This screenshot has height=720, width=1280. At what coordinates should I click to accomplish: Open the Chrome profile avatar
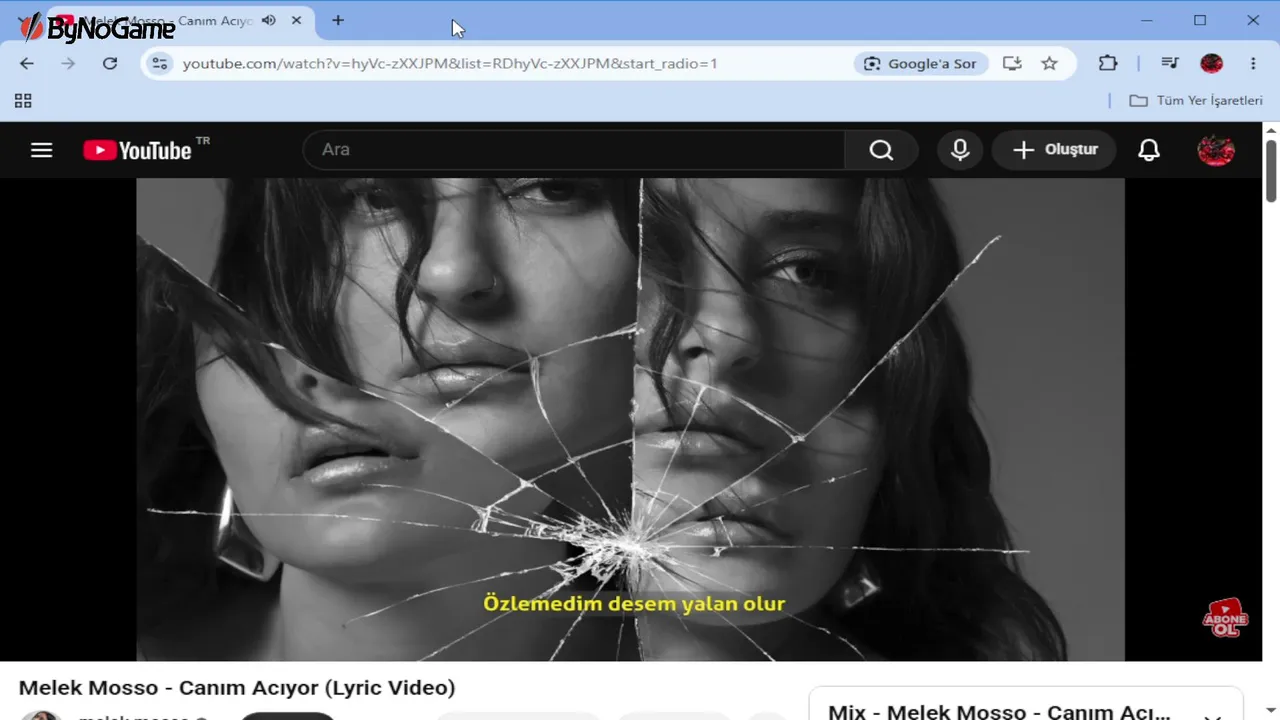click(x=1211, y=63)
